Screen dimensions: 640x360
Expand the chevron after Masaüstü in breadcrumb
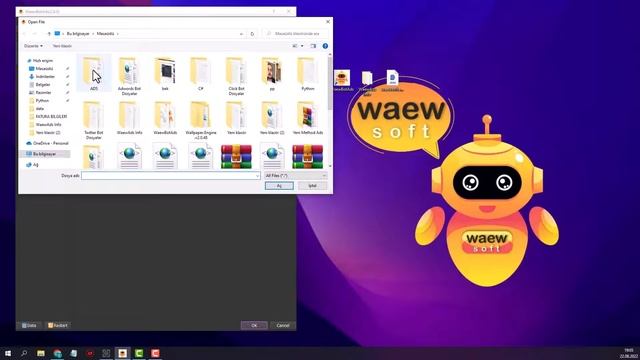(118, 33)
